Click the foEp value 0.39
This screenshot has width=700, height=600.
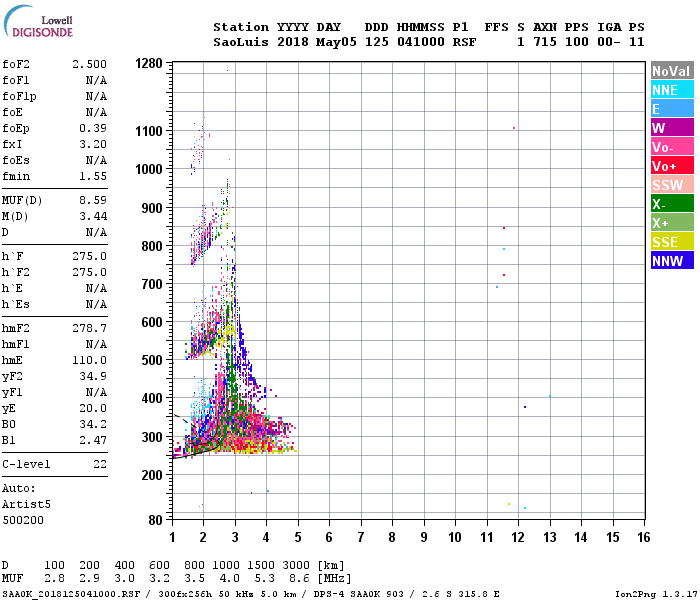pyautogui.click(x=93, y=129)
